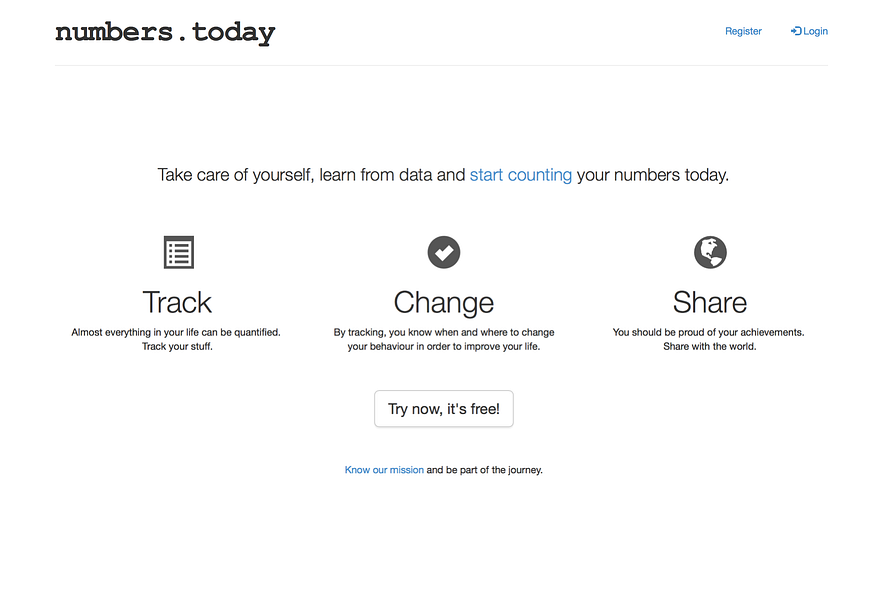Screen dimensions: 883x600
Task: Click the 'You should be proud' text
Action: click(x=708, y=332)
